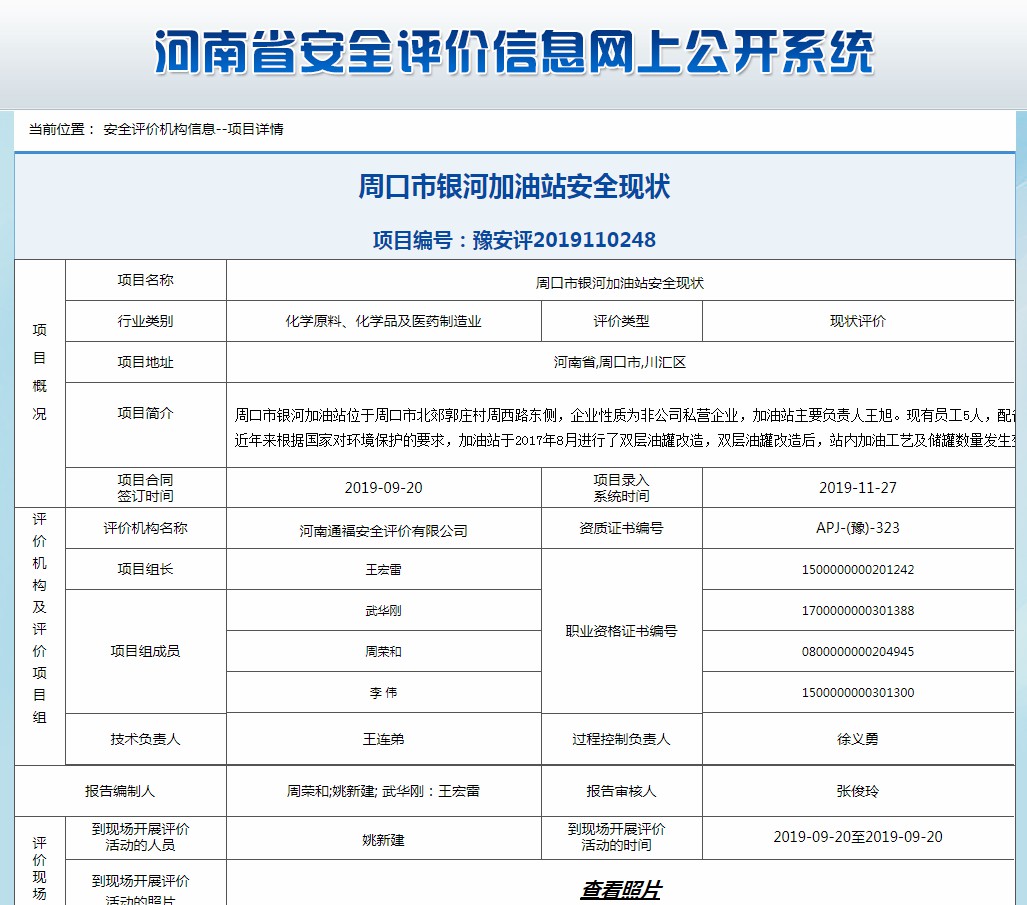Click the 评价类型 label cell

[622, 321]
